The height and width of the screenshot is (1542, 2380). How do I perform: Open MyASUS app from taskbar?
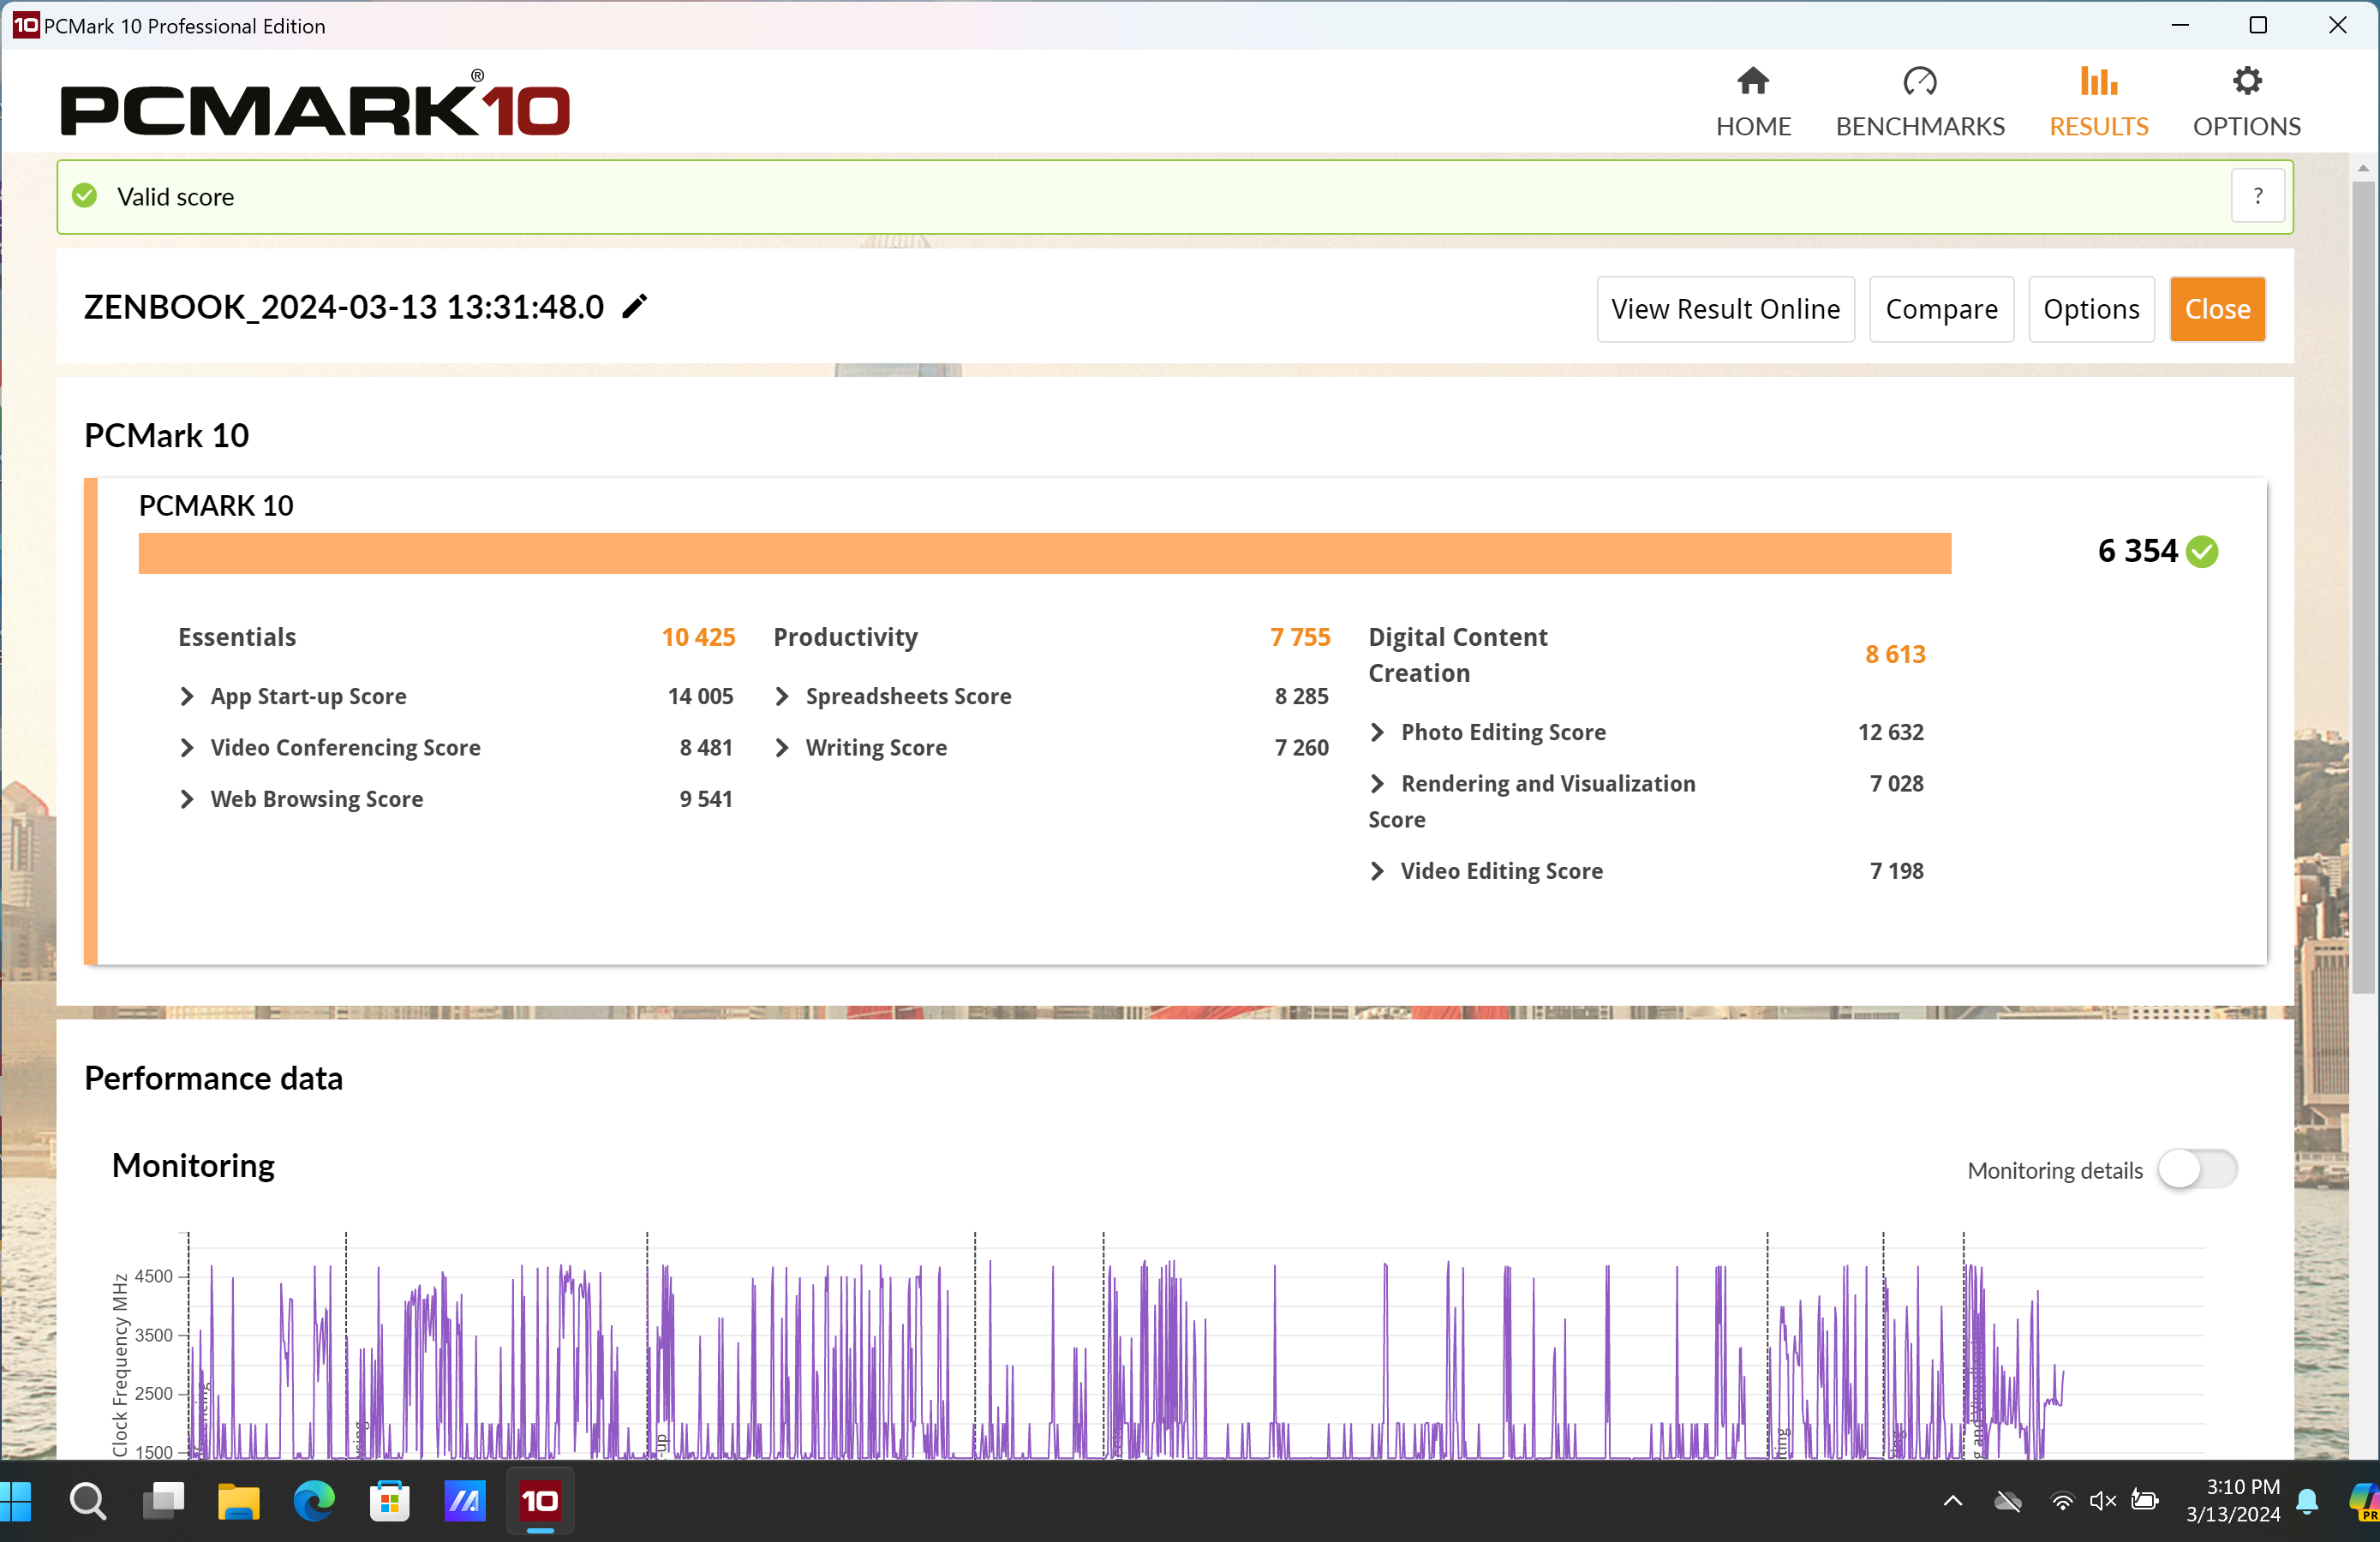click(x=465, y=1501)
